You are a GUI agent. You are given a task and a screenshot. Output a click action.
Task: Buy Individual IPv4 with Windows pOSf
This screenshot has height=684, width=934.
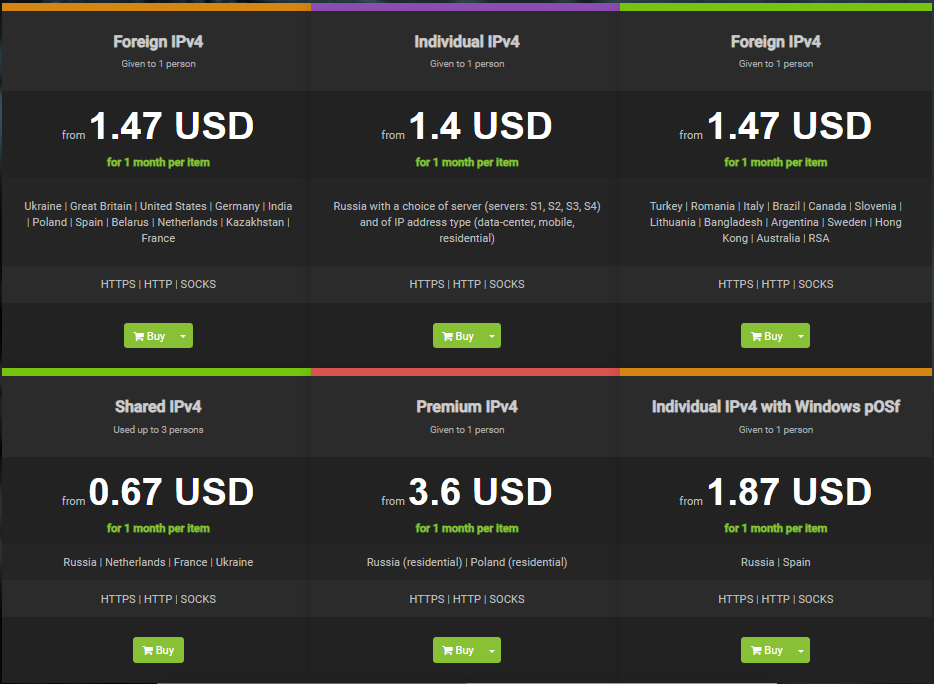click(x=767, y=650)
